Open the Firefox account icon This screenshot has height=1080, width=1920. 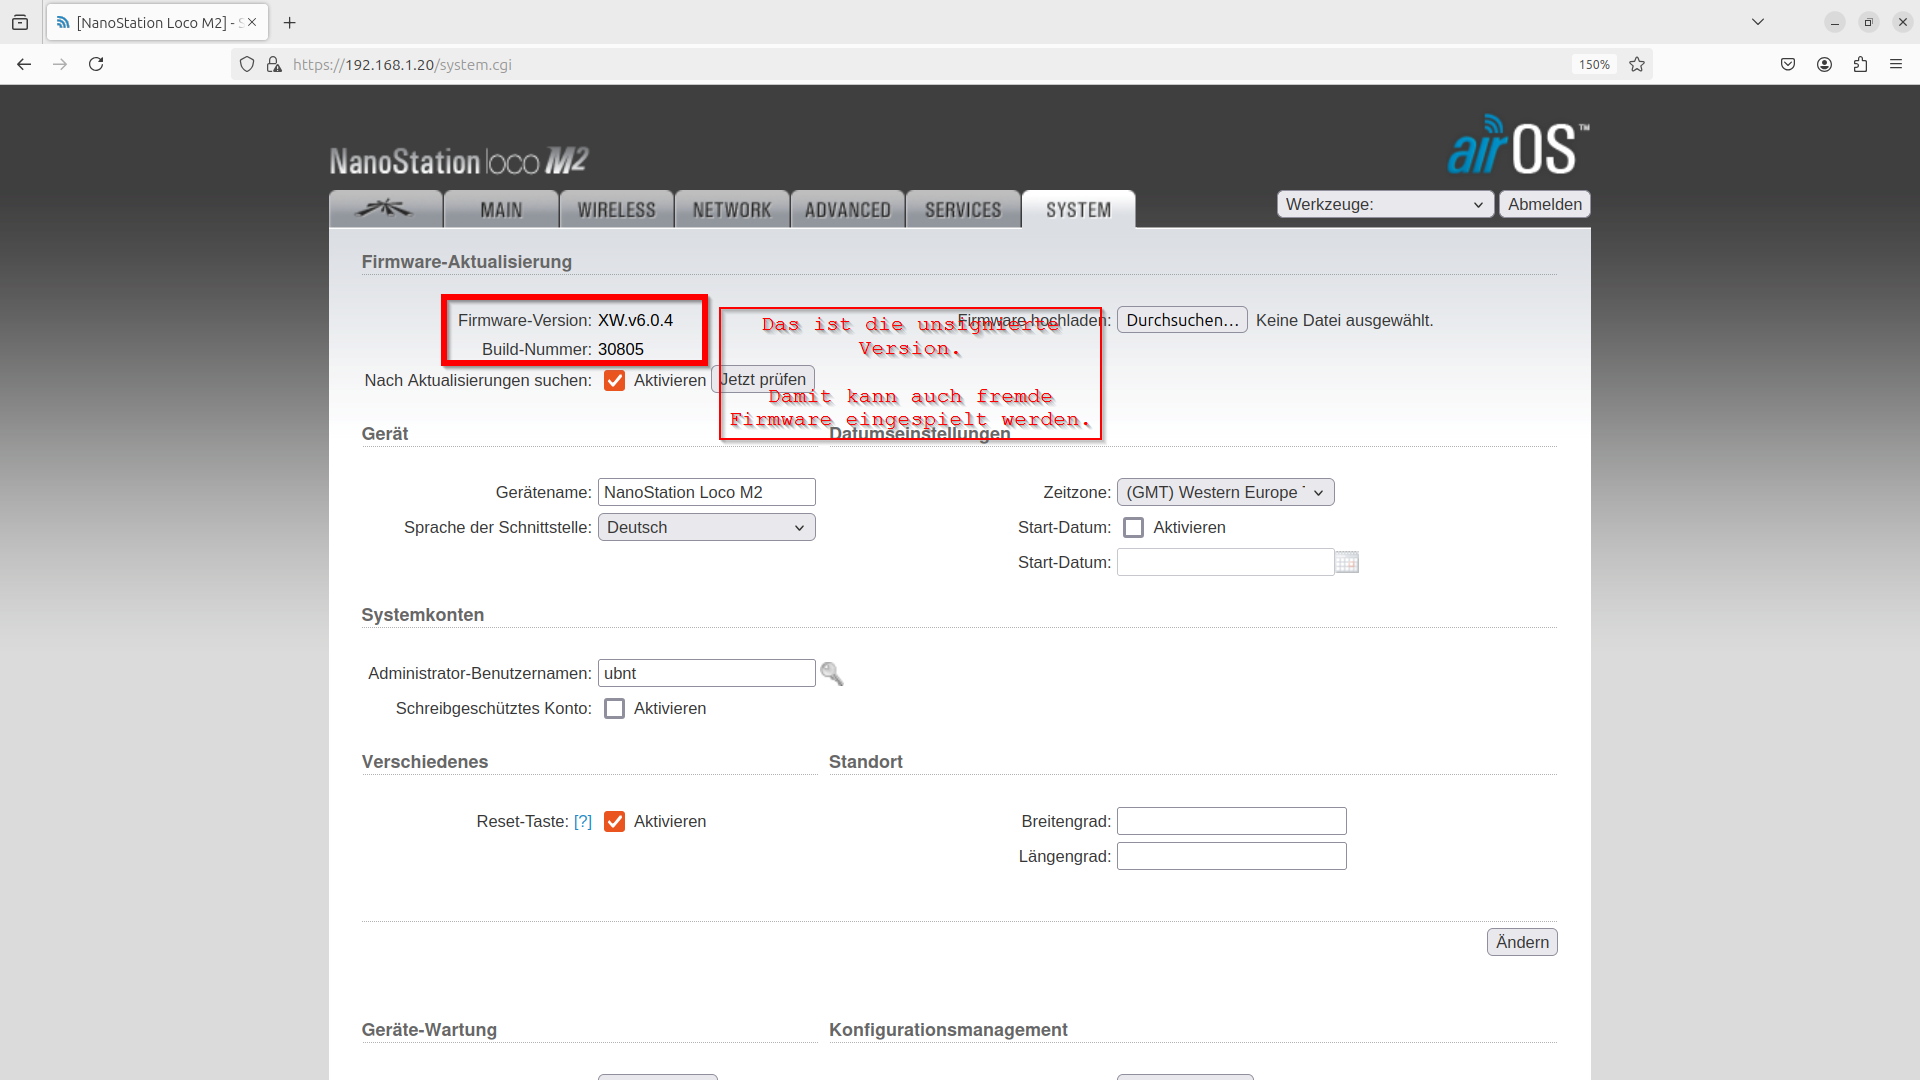(x=1824, y=64)
